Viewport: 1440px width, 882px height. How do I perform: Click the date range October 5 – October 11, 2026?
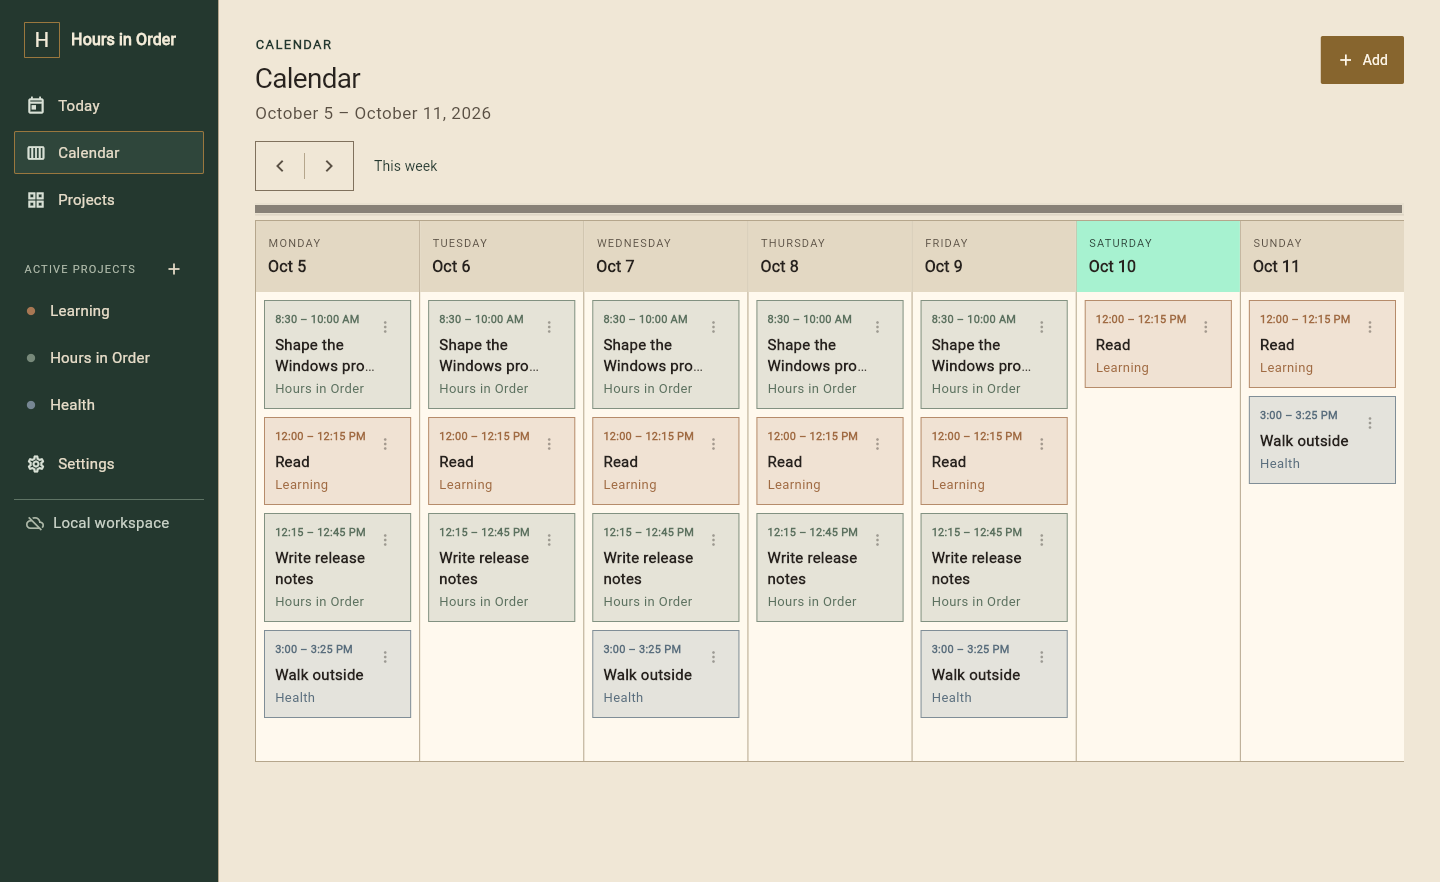click(x=373, y=113)
